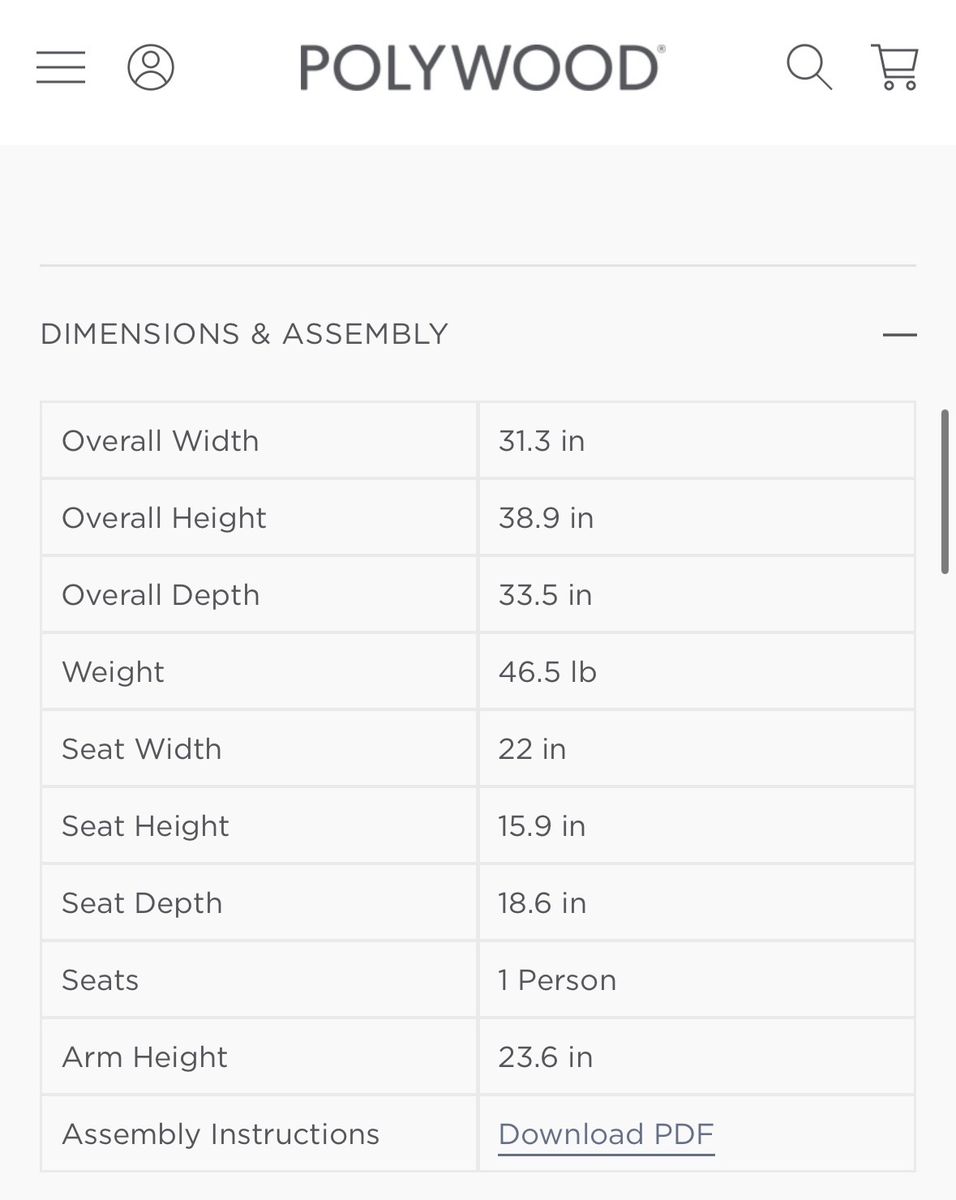Screen dimensions: 956x1200
Task: Select the Assembly Instructions row label
Action: point(221,1134)
